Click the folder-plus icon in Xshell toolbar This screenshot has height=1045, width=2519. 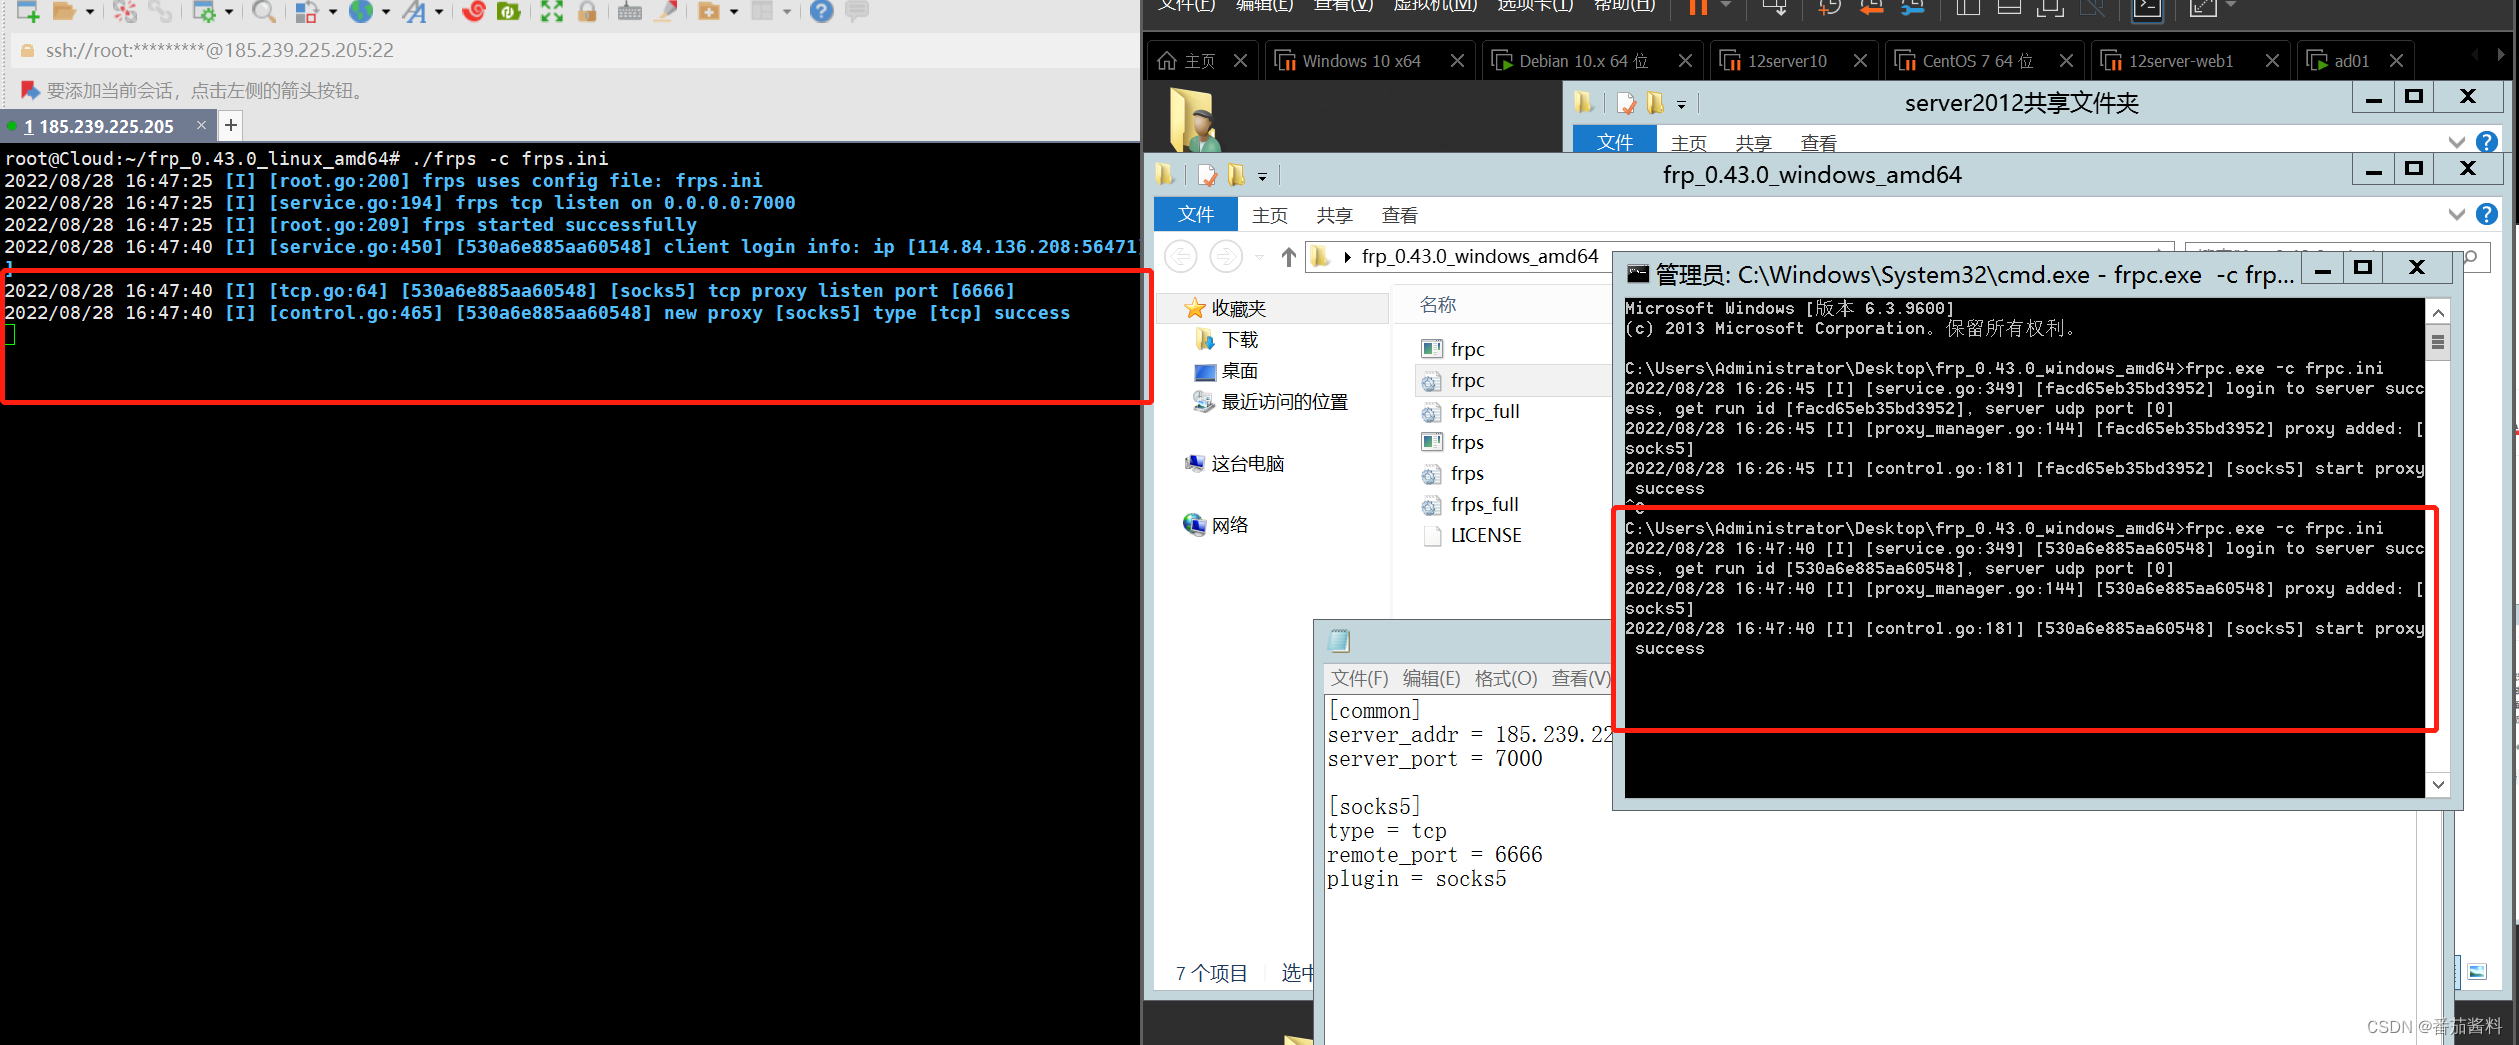click(x=709, y=11)
